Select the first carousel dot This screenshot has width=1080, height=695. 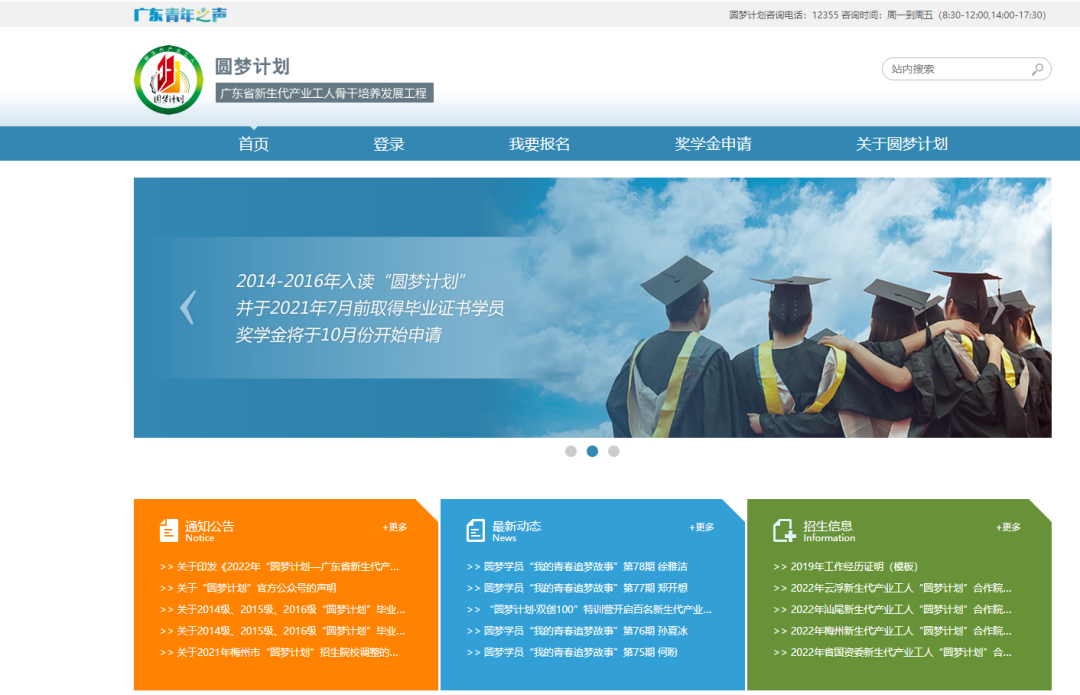tap(571, 451)
